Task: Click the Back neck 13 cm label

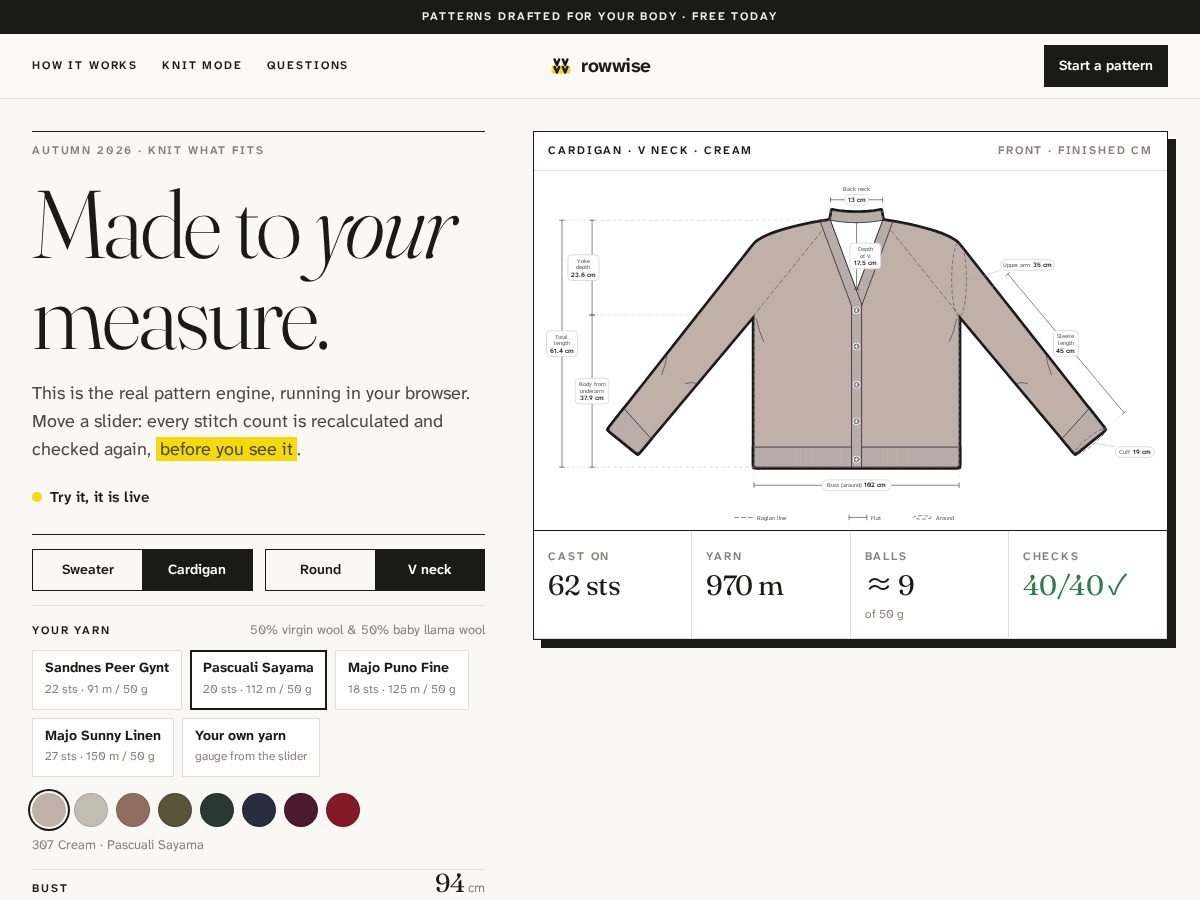Action: pyautogui.click(x=856, y=195)
